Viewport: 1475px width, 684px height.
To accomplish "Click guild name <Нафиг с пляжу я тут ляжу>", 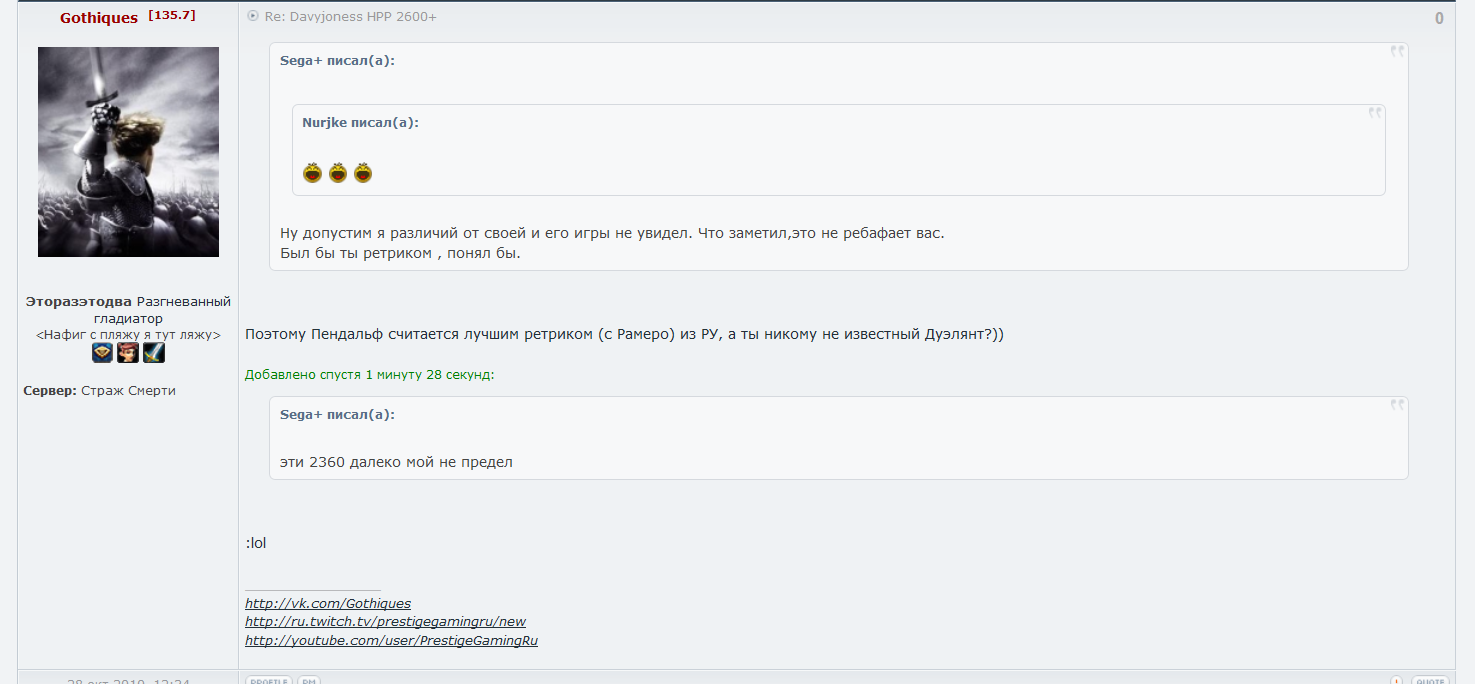I will coord(128,335).
